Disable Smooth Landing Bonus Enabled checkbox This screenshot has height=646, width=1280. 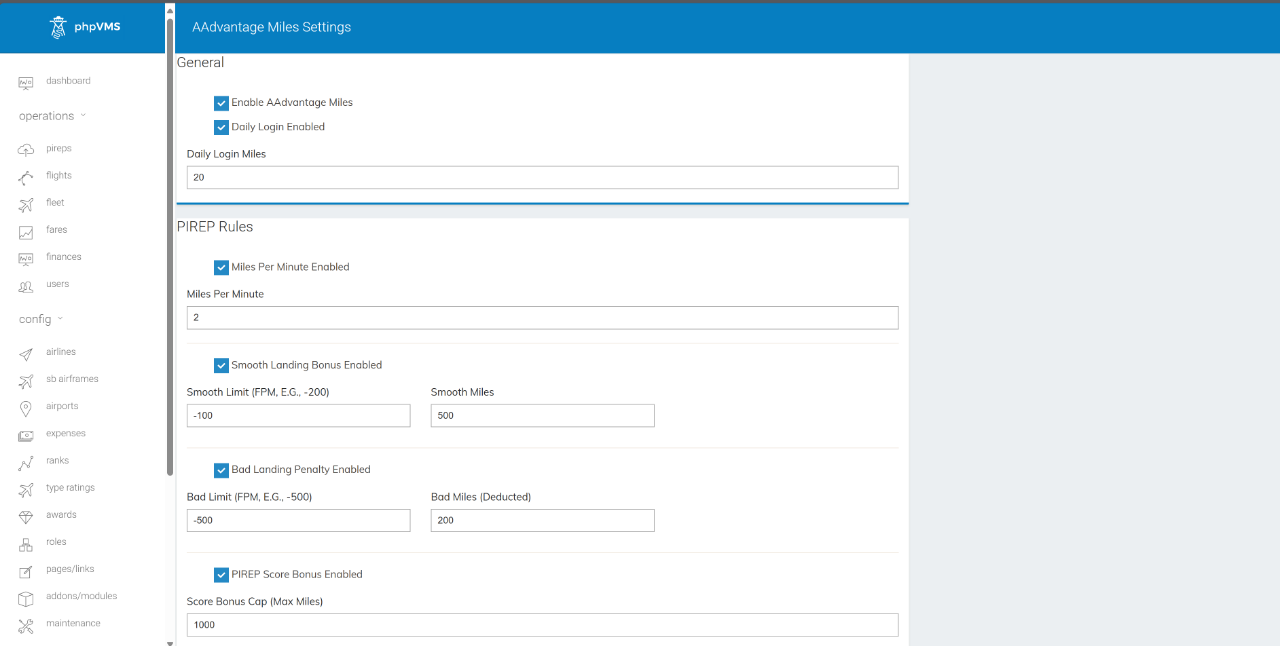tap(221, 365)
